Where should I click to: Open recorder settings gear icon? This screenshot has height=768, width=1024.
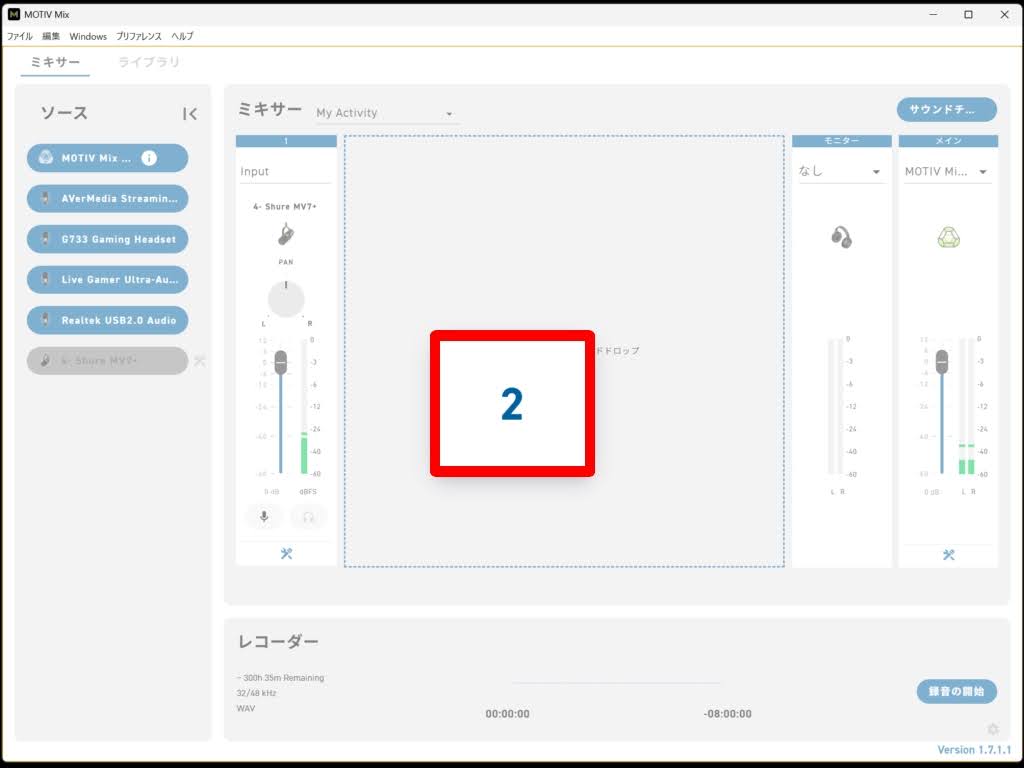992,729
